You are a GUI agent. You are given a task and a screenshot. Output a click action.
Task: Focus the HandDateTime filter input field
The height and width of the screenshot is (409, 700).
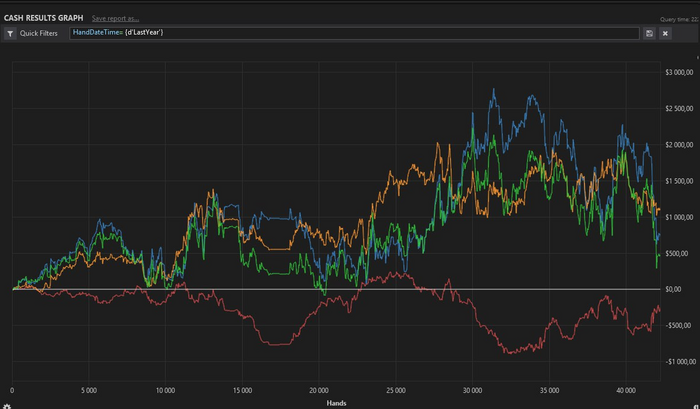click(x=354, y=33)
